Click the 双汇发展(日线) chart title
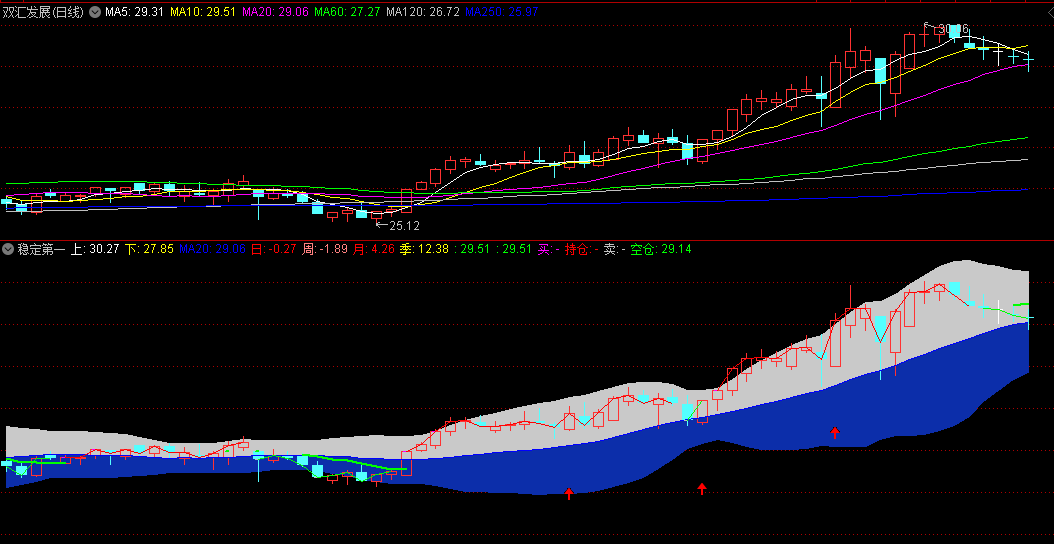 [x=43, y=12]
